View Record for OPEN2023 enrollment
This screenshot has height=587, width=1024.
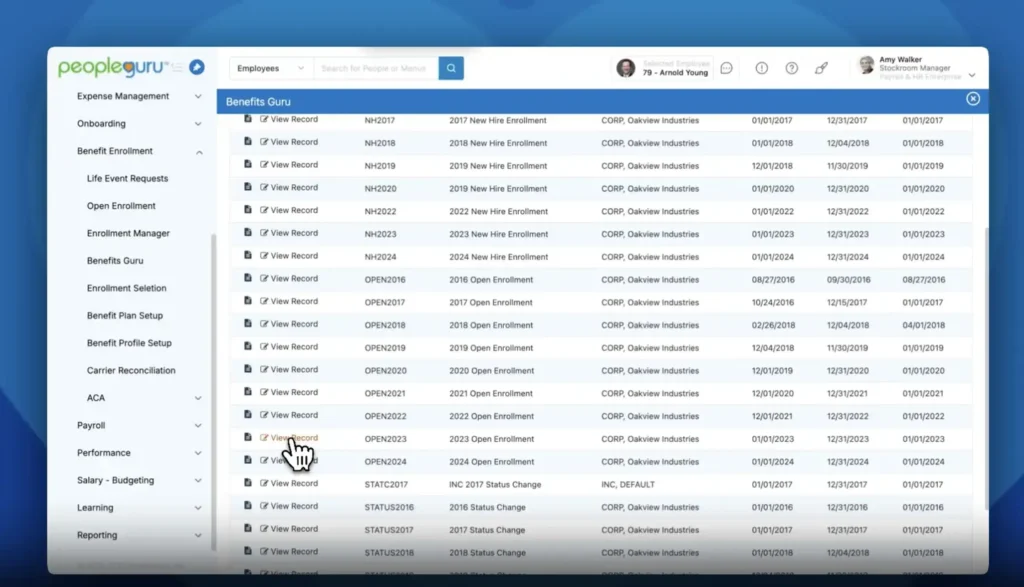[289, 438]
